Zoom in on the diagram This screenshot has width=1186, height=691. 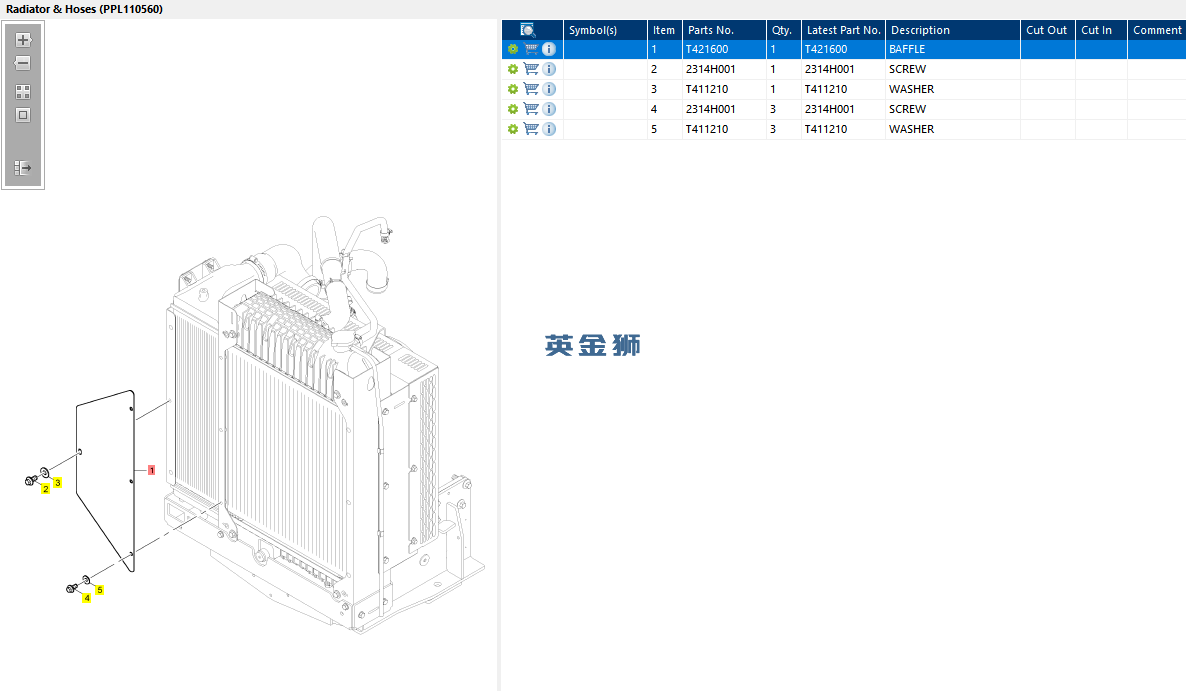pyautogui.click(x=23, y=40)
